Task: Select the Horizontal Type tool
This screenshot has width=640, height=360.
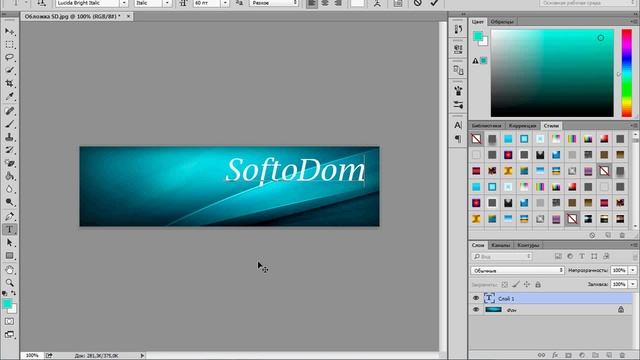Action: 9,229
